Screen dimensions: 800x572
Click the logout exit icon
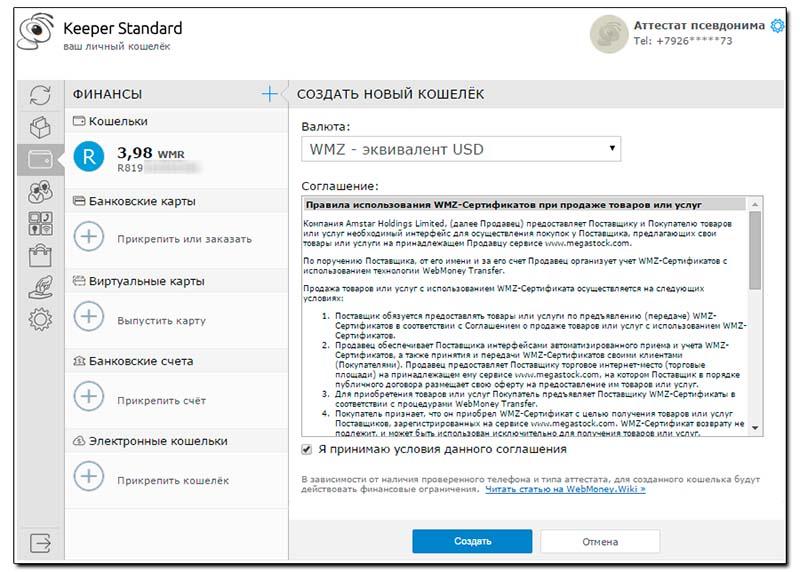(x=40, y=543)
